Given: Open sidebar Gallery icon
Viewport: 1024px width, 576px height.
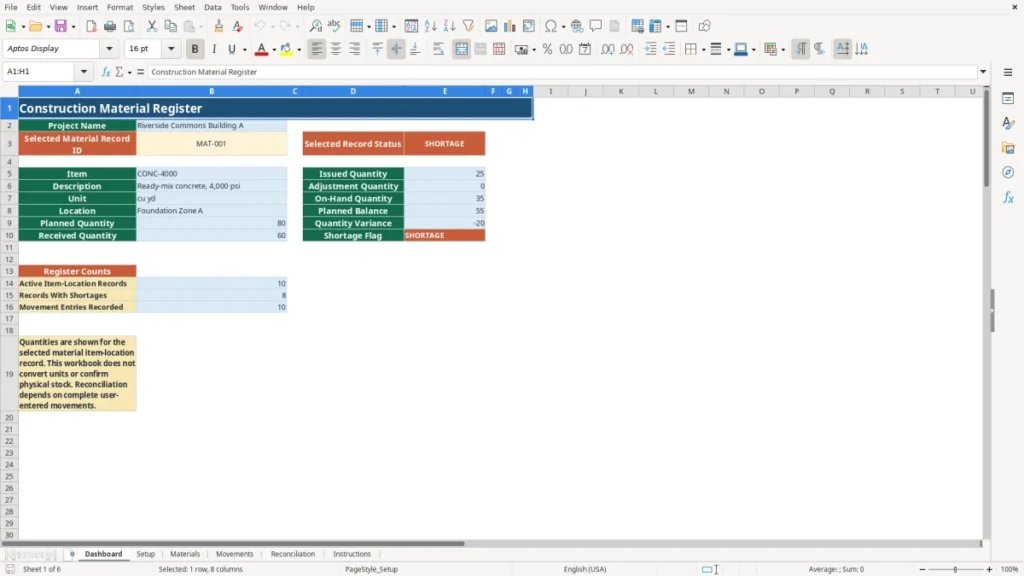Looking at the screenshot, I should pos(1008,148).
